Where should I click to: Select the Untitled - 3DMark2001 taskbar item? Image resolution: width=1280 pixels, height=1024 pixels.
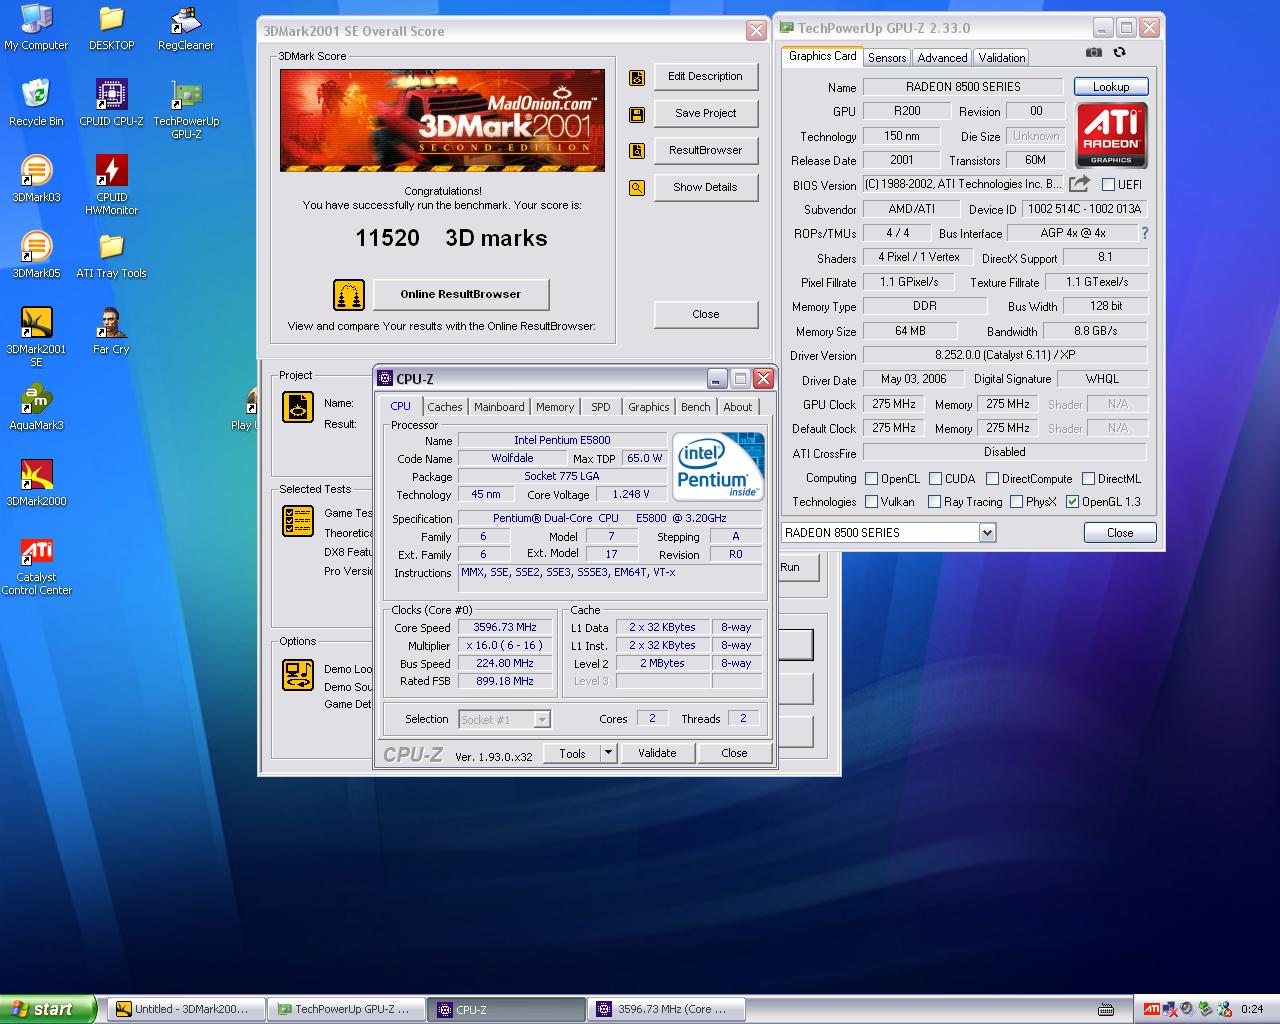186,1009
